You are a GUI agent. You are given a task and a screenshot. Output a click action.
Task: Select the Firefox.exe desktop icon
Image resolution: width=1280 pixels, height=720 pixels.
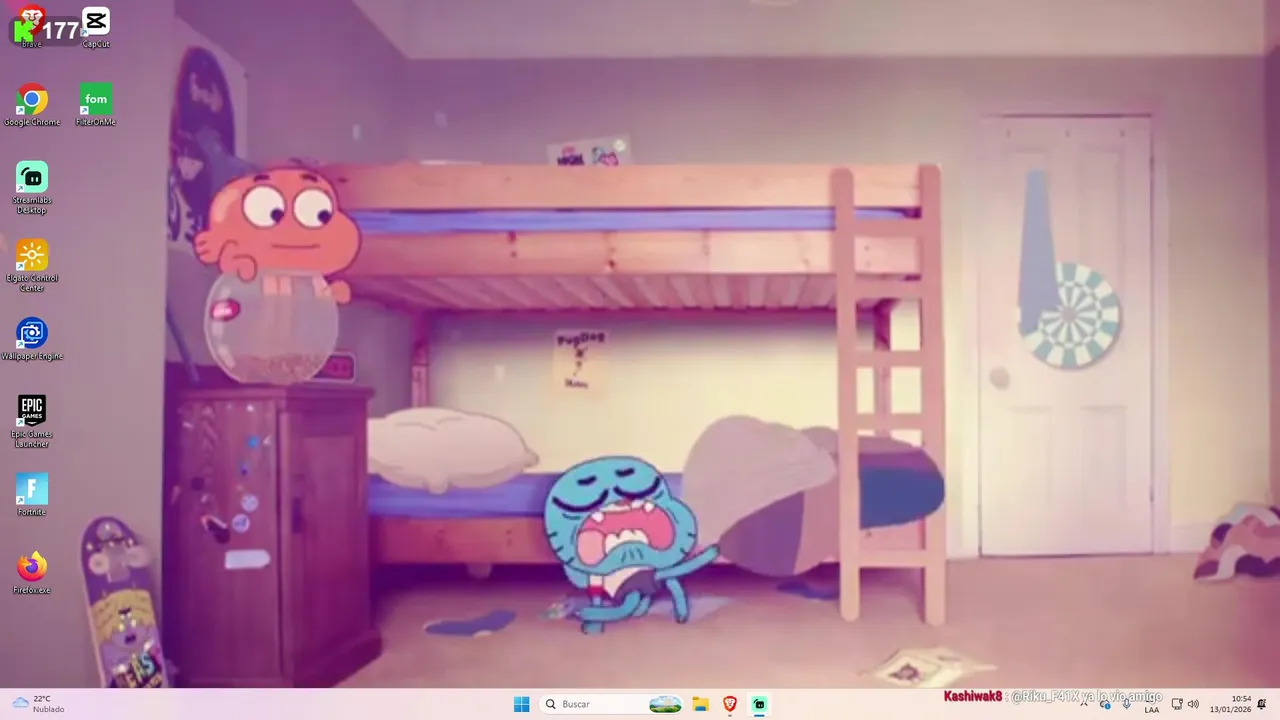click(x=32, y=573)
